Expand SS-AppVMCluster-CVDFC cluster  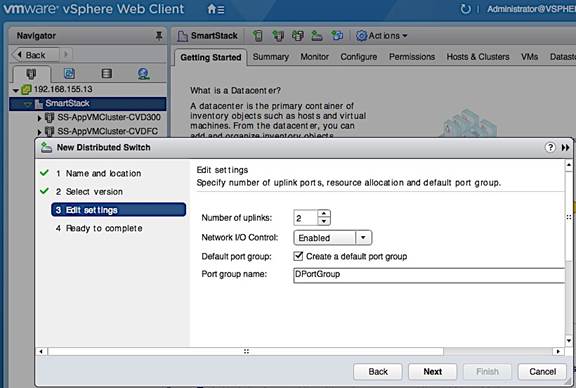39,132
